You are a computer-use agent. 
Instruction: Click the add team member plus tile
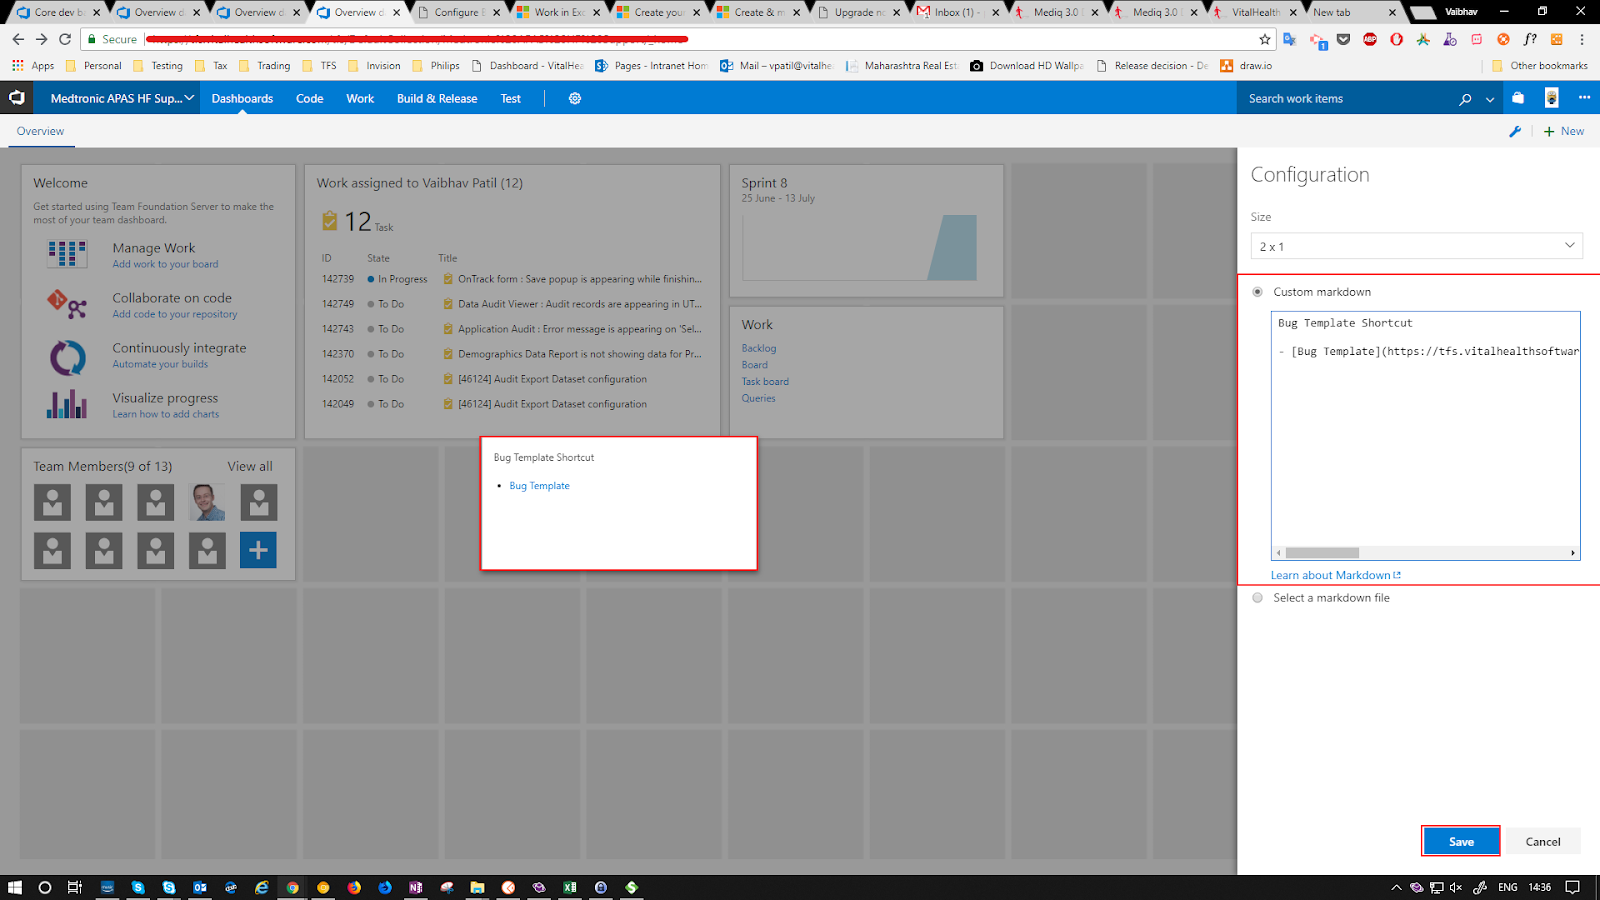tap(258, 550)
